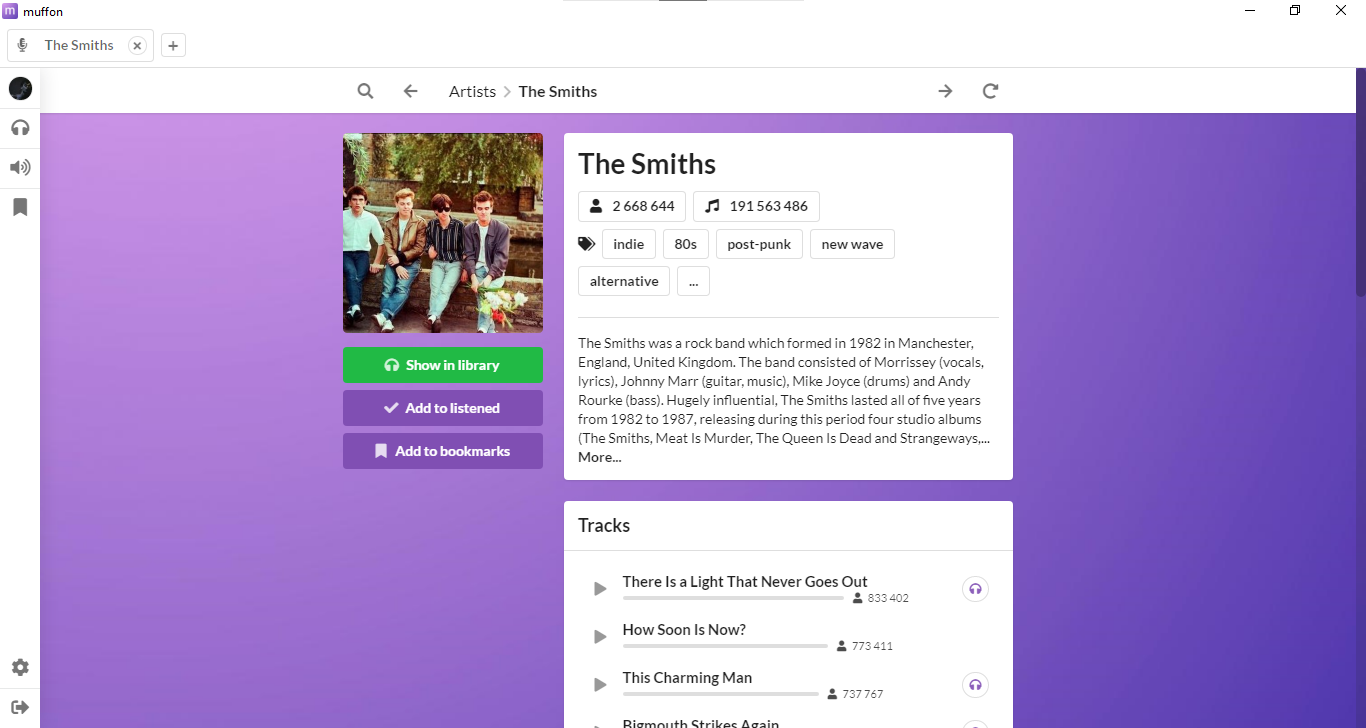
Task: Expand the More... artist description link
Action: click(599, 457)
